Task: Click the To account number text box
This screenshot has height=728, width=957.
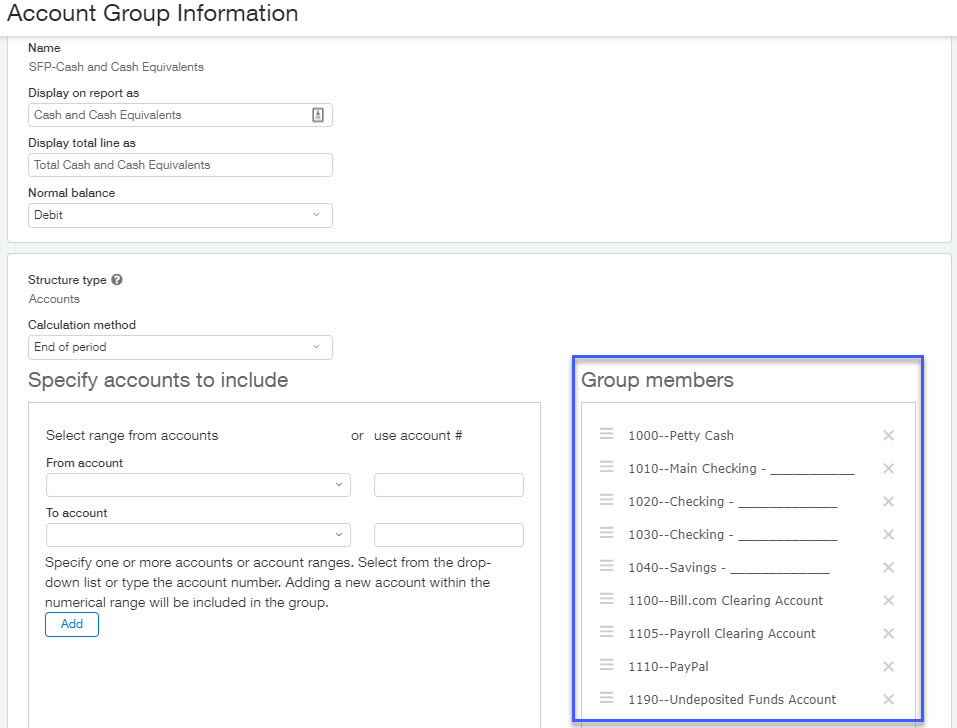Action: click(448, 535)
